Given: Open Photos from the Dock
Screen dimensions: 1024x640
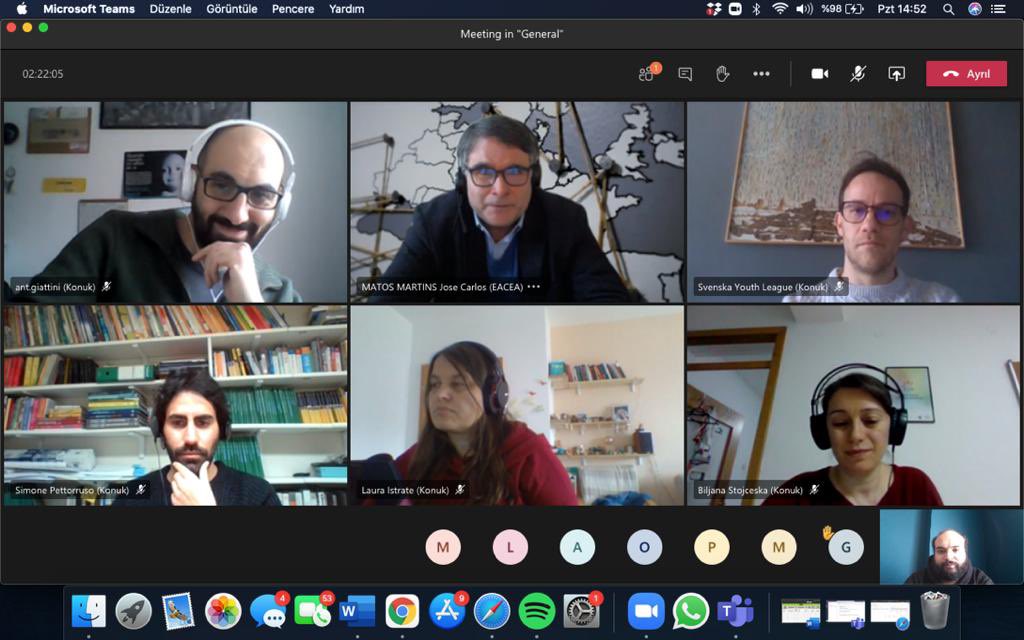Looking at the screenshot, I should (x=223, y=611).
